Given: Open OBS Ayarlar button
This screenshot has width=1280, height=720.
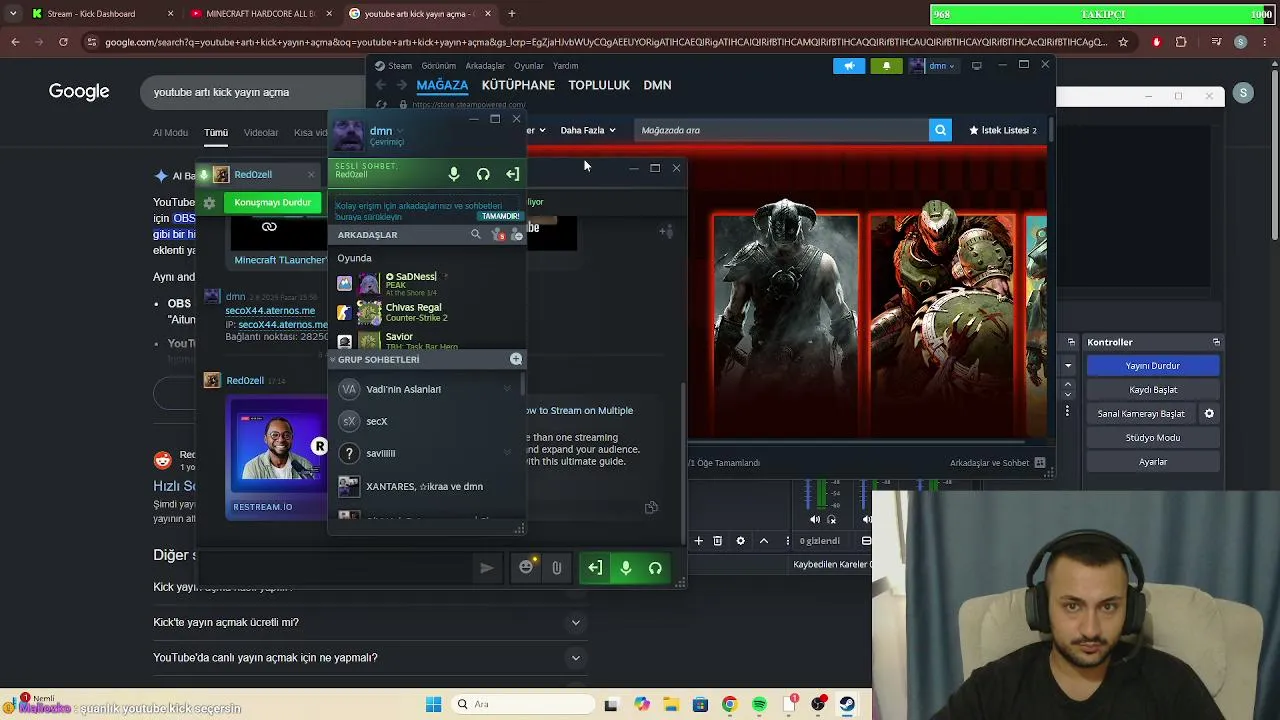Looking at the screenshot, I should click(1153, 462).
